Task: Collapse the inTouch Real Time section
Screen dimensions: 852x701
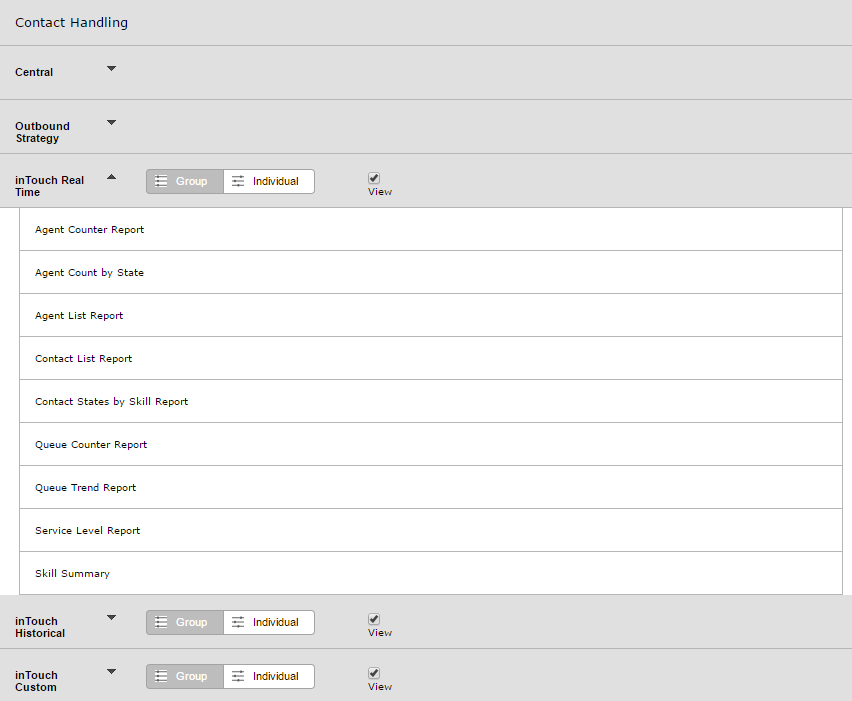Action: point(111,177)
